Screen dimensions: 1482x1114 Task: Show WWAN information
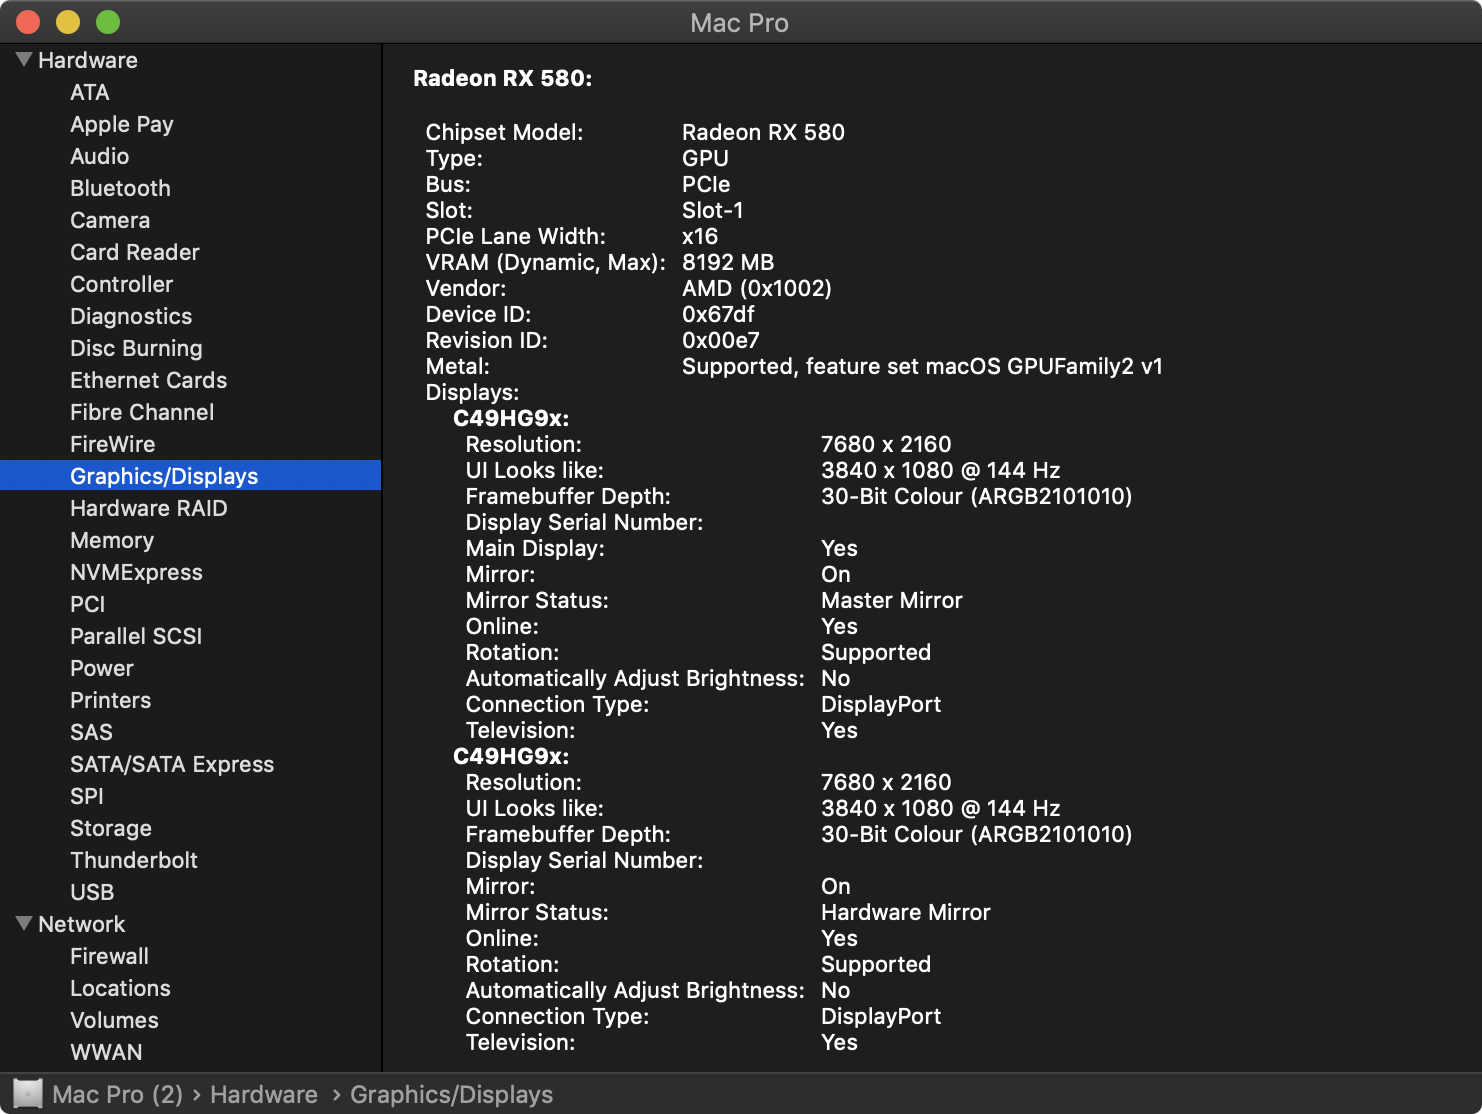[107, 1052]
